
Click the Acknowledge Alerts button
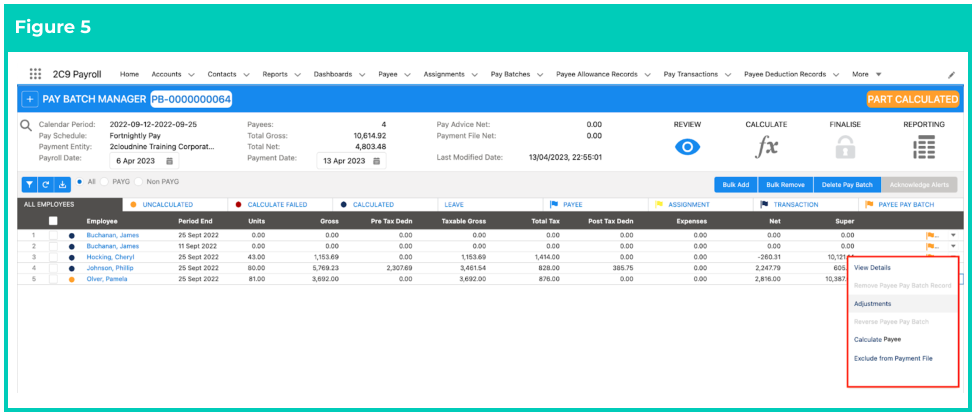pos(919,184)
